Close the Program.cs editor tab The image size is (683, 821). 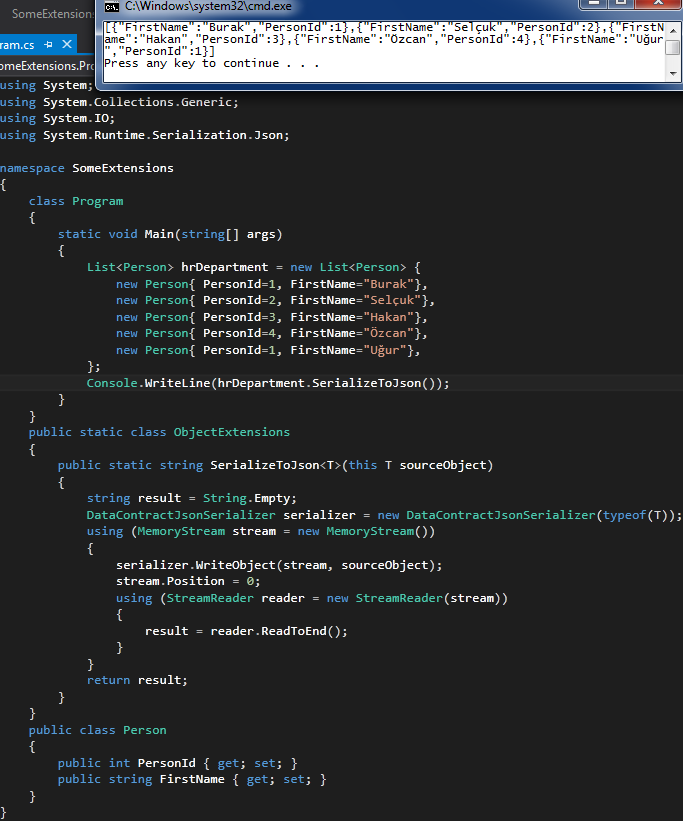click(x=66, y=45)
